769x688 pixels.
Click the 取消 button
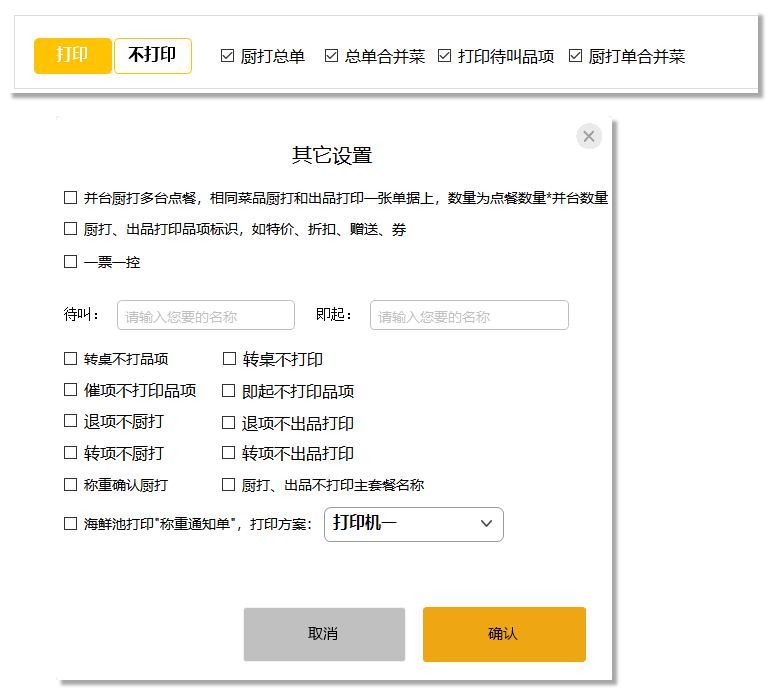click(324, 634)
